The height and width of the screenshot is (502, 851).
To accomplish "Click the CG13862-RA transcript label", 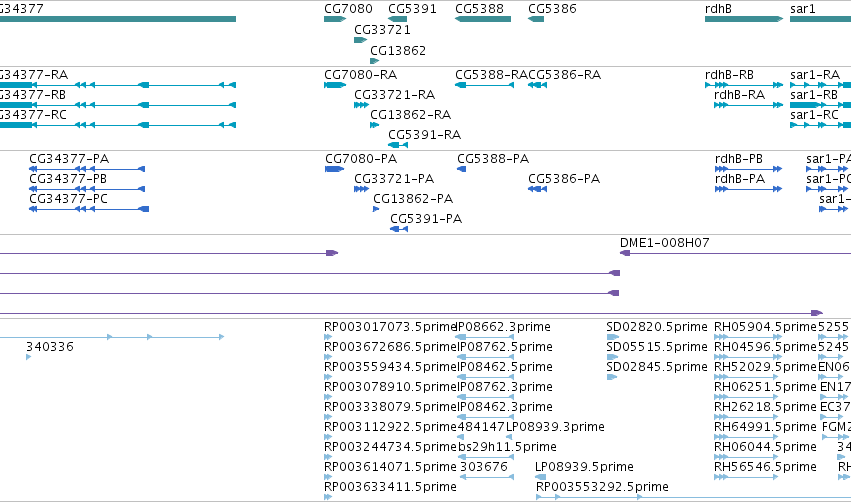I will 410,115.
